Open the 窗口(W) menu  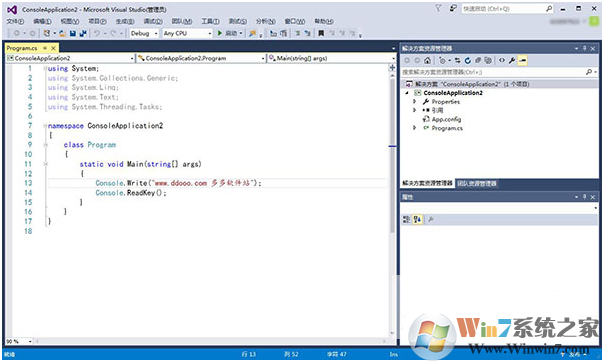(294, 21)
